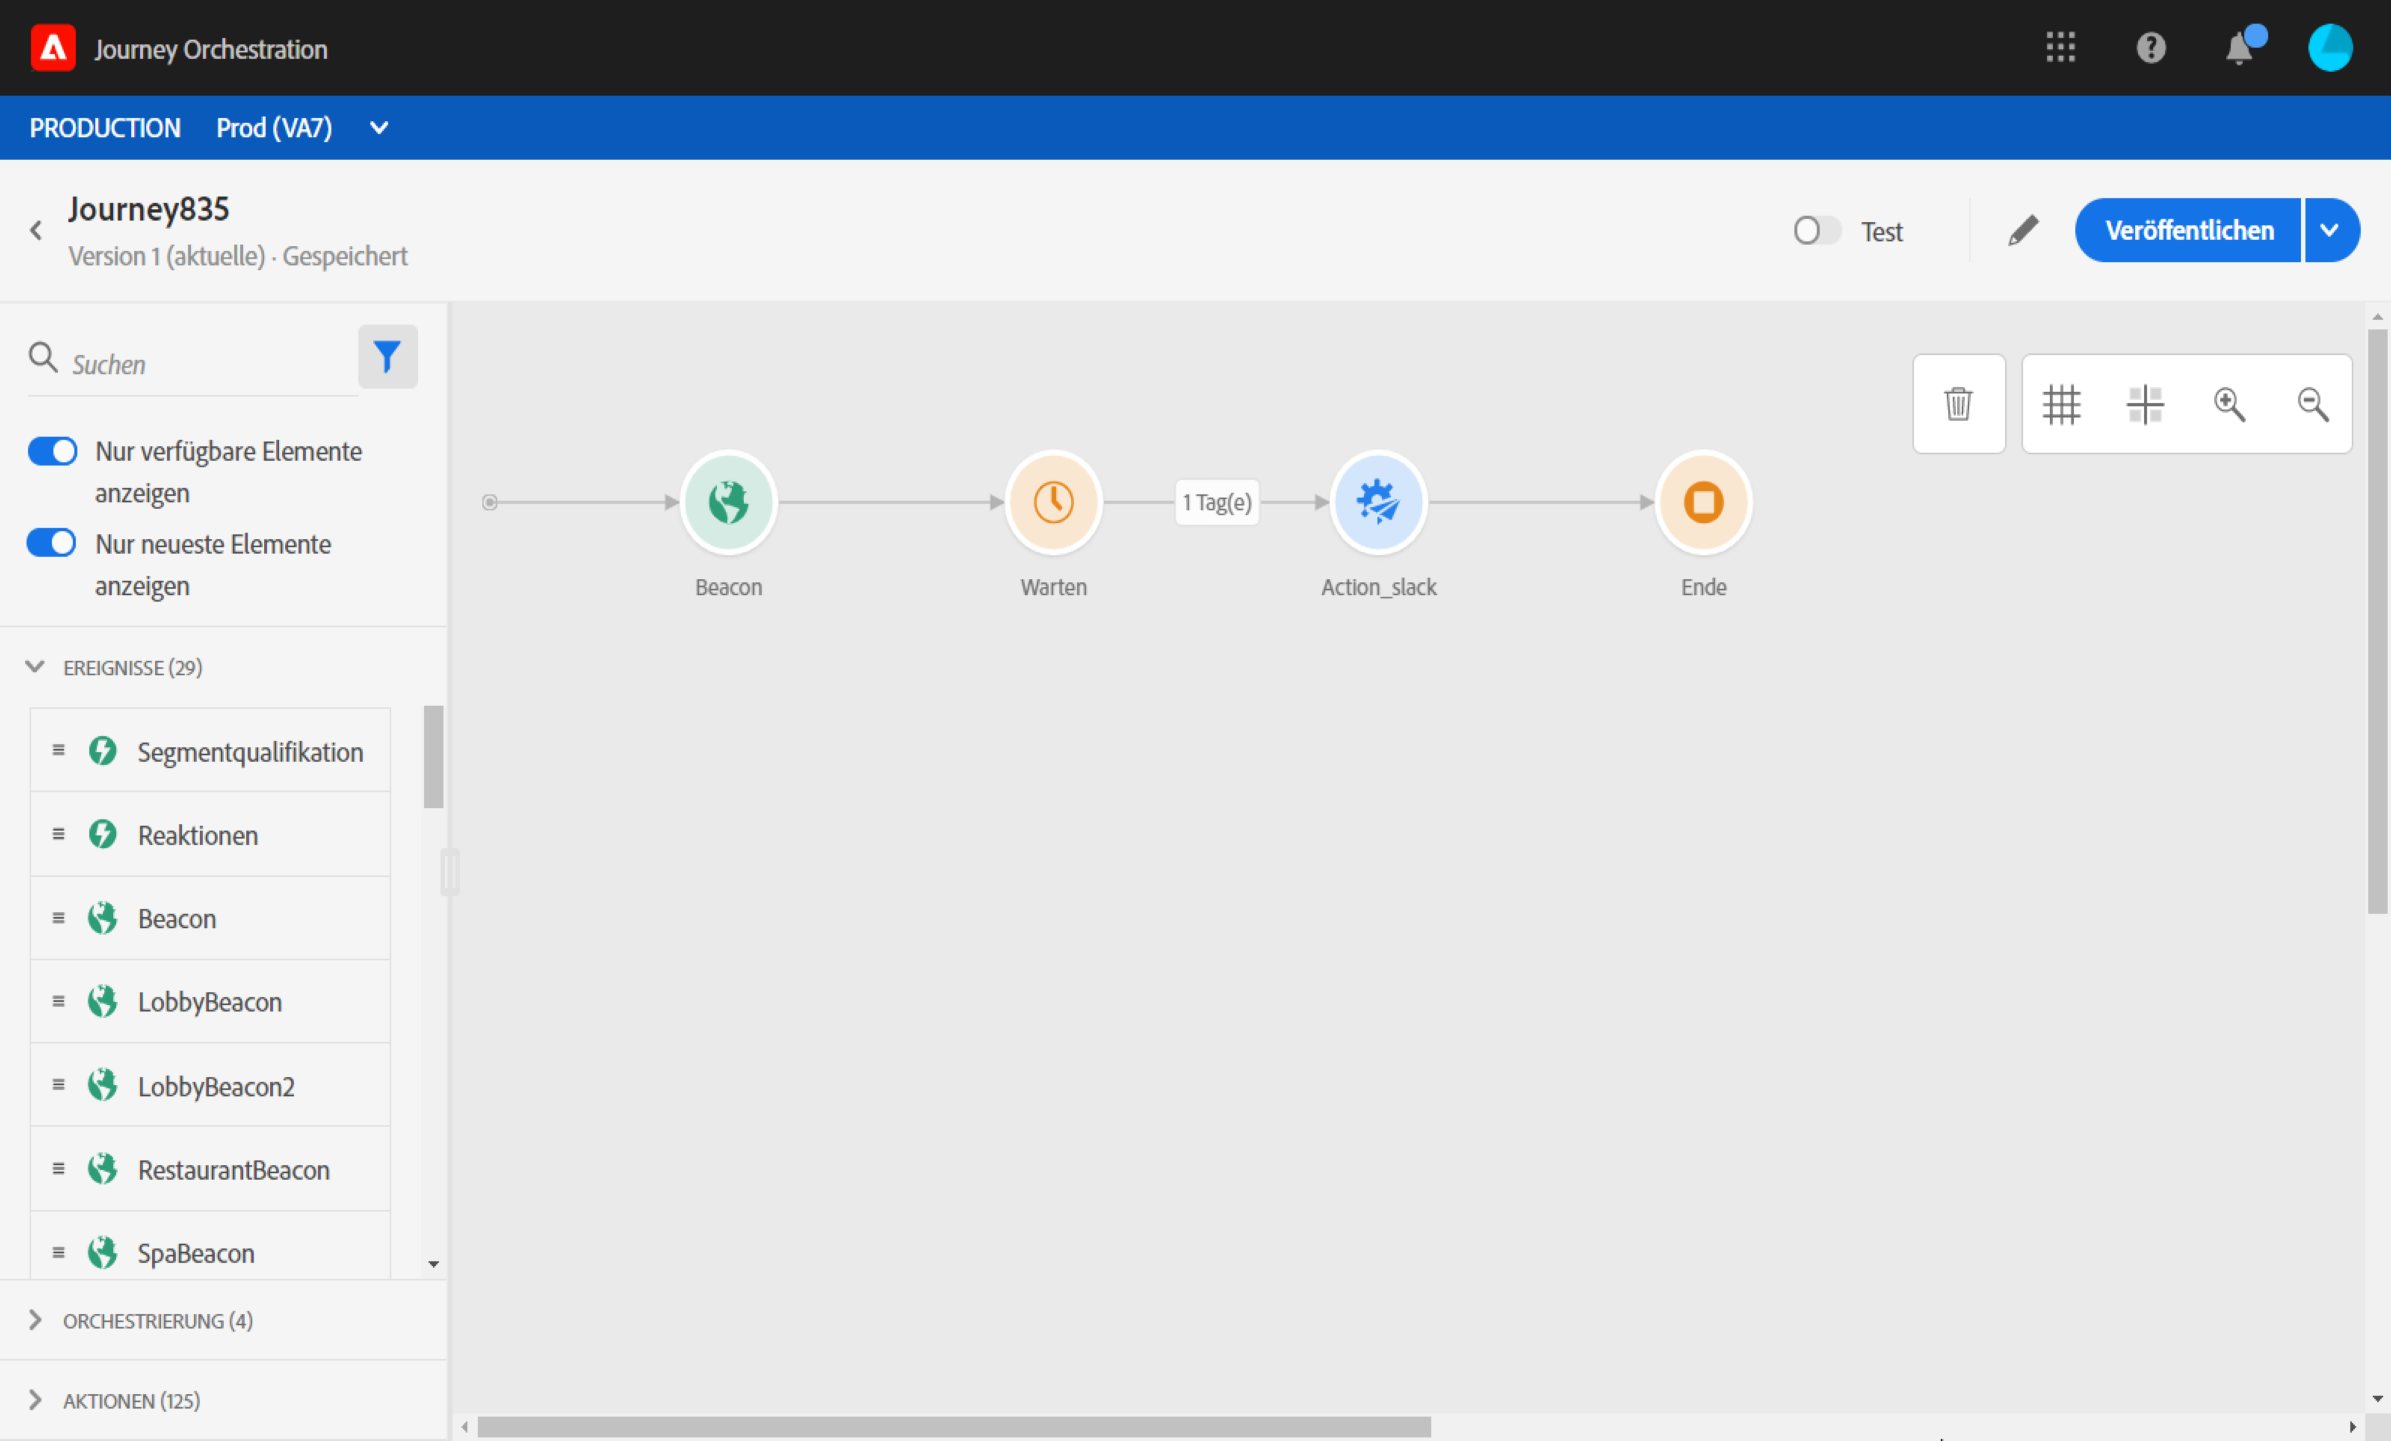The height and width of the screenshot is (1441, 2391).
Task: Zoom out on the journey canvas
Action: click(x=2313, y=404)
